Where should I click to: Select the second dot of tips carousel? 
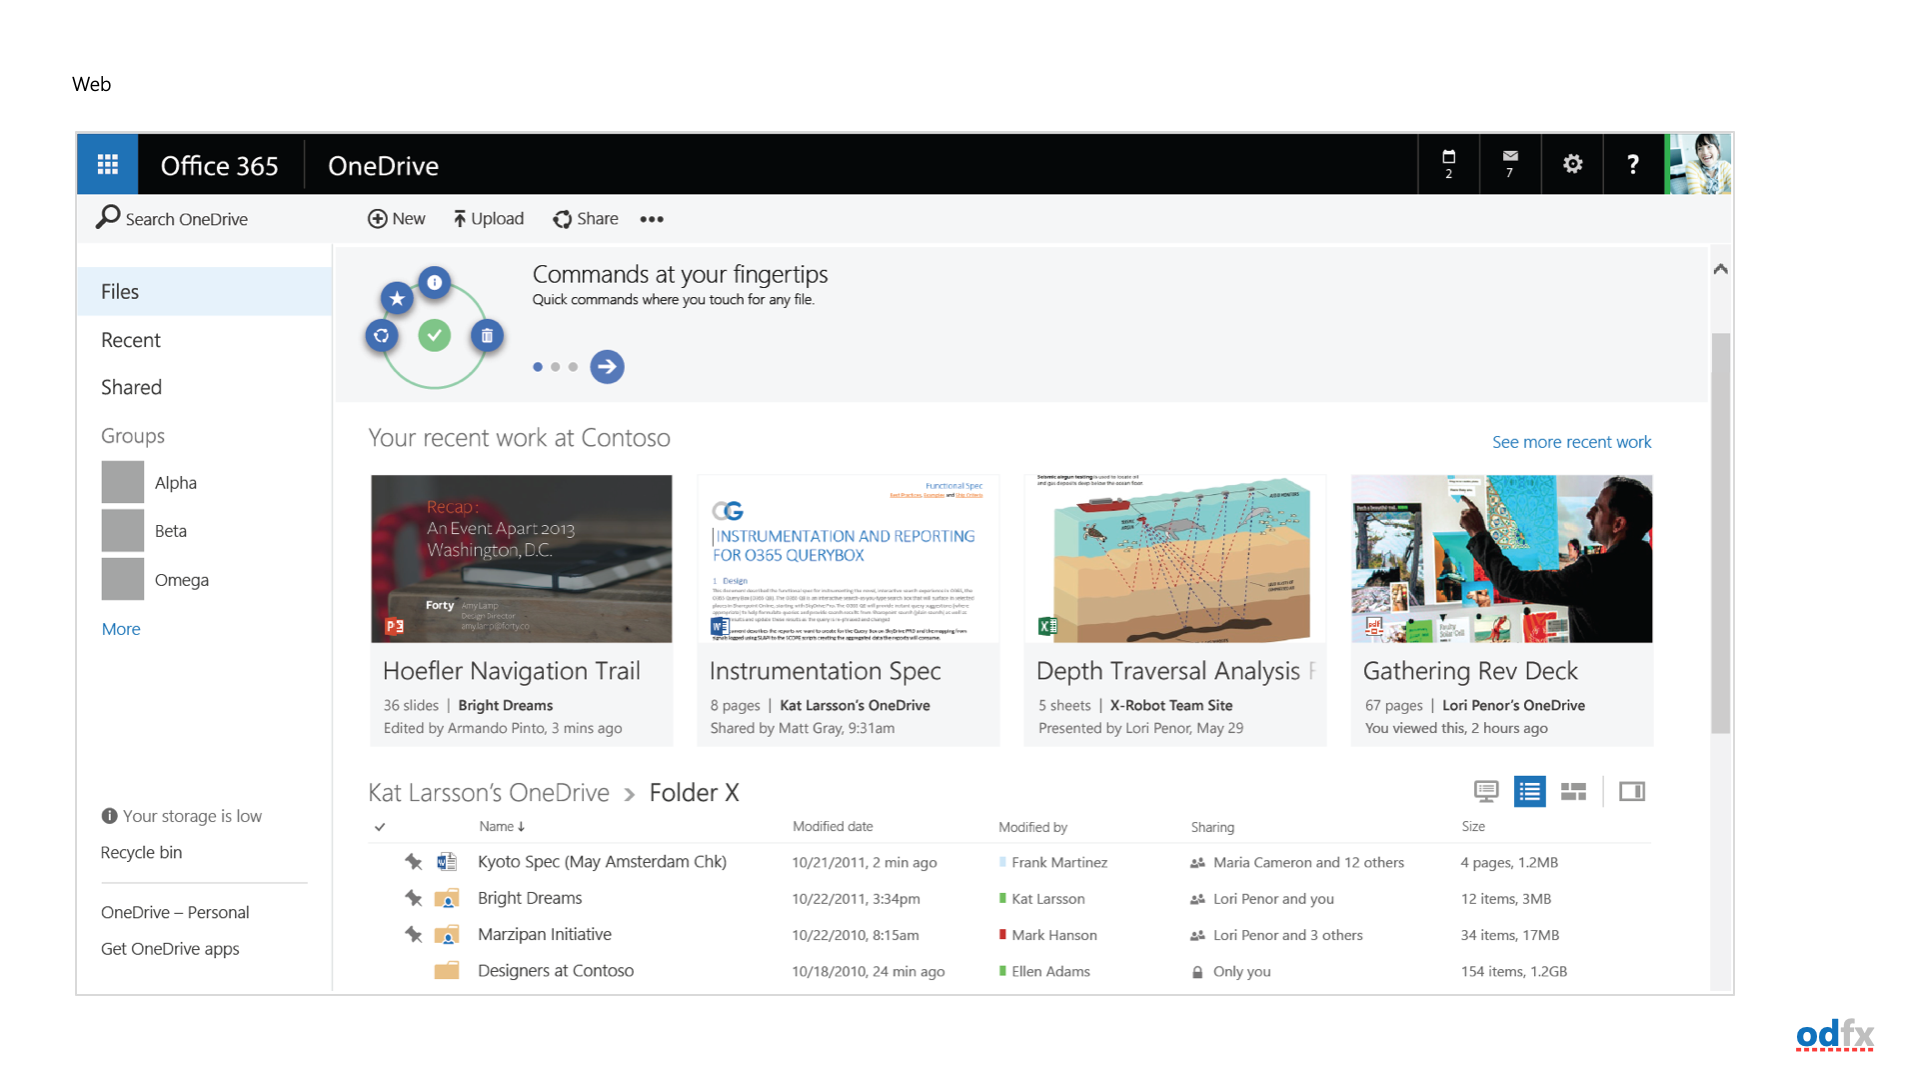click(x=555, y=367)
